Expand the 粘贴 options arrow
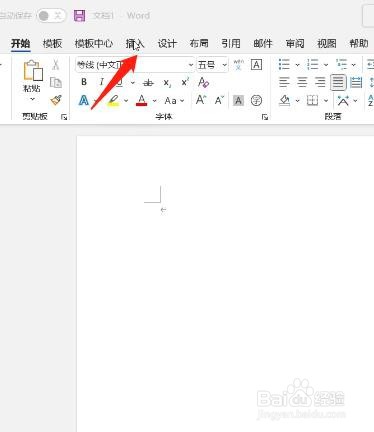Image resolution: width=374 pixels, height=432 pixels. [32, 99]
